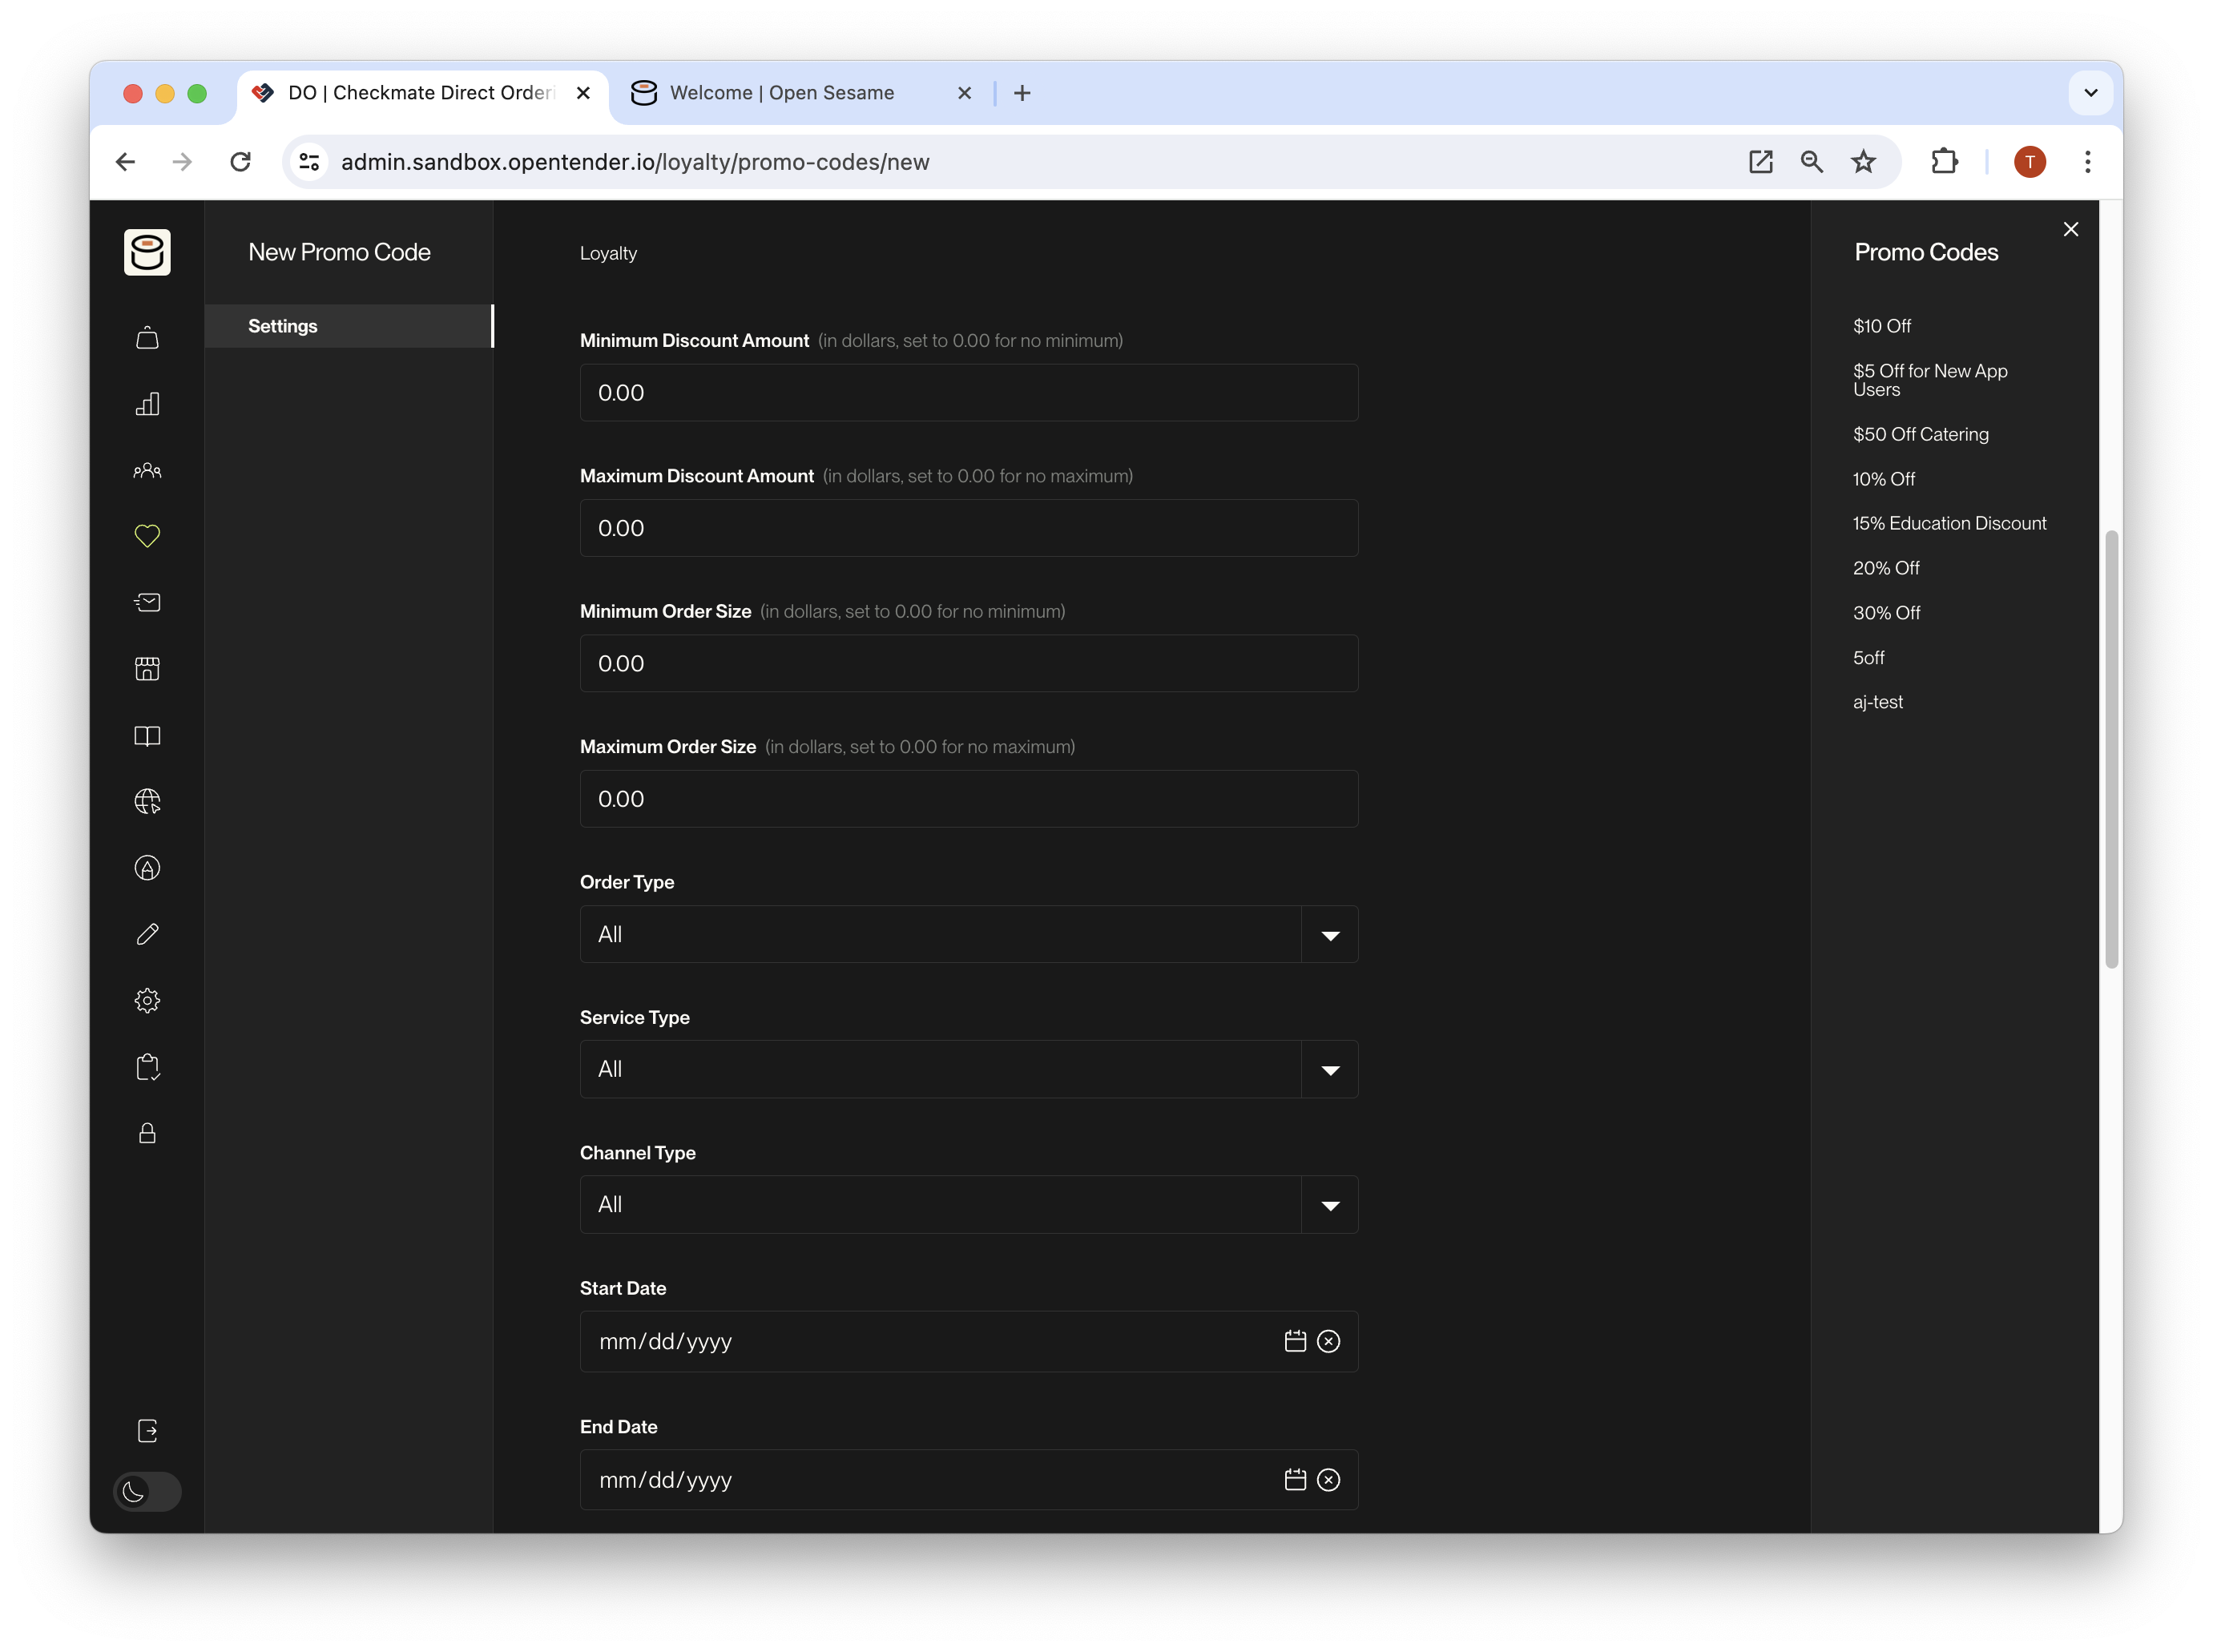Open the storefront icon in the sidebar

(x=147, y=669)
